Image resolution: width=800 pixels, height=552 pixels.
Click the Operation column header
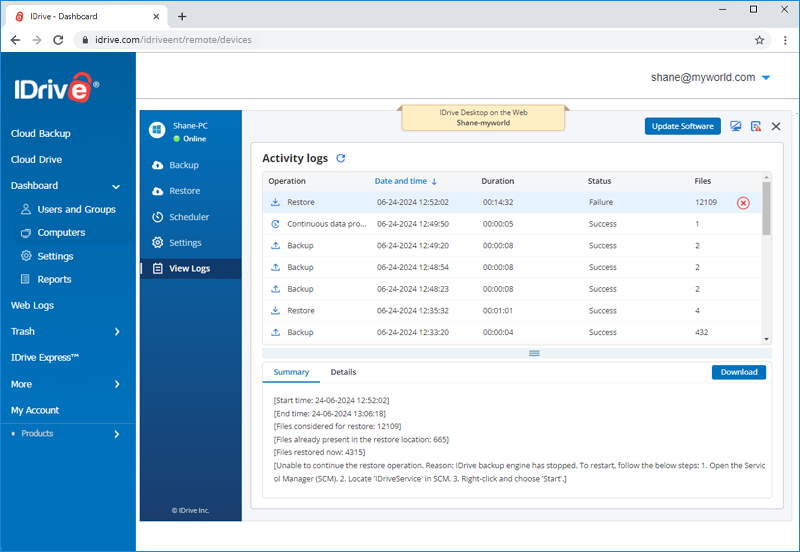pos(287,181)
